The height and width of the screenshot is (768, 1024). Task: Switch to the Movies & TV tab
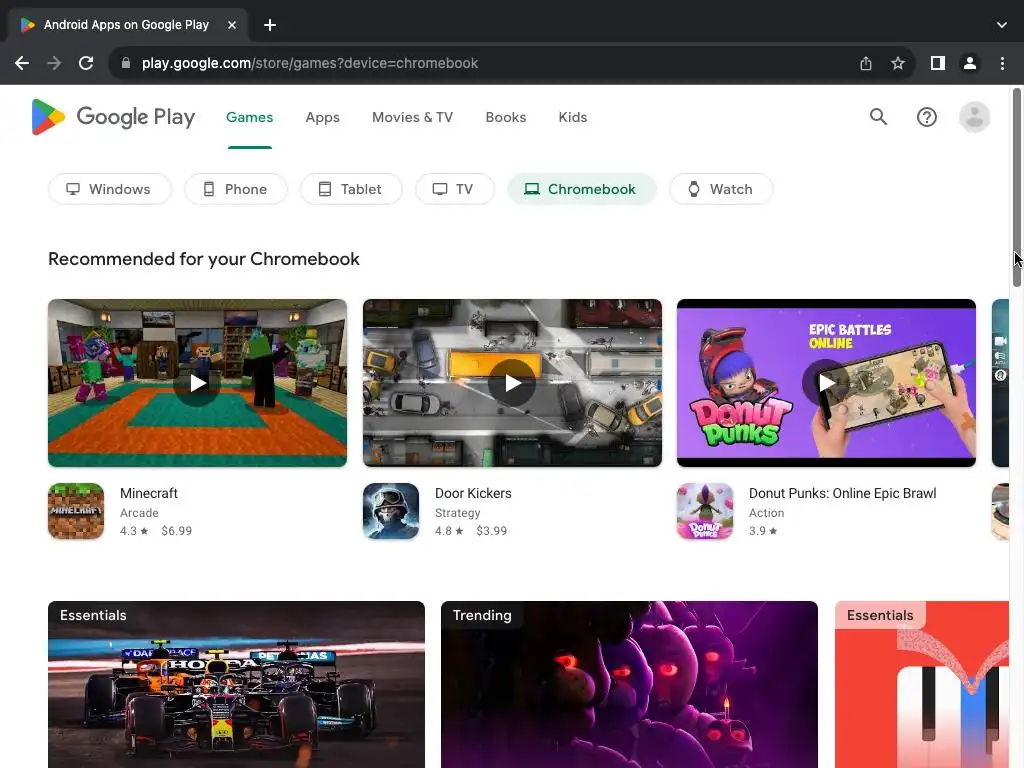[412, 118]
